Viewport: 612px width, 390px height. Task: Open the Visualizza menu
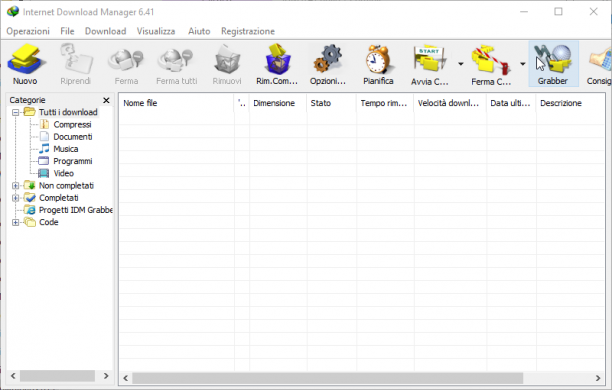click(x=156, y=31)
